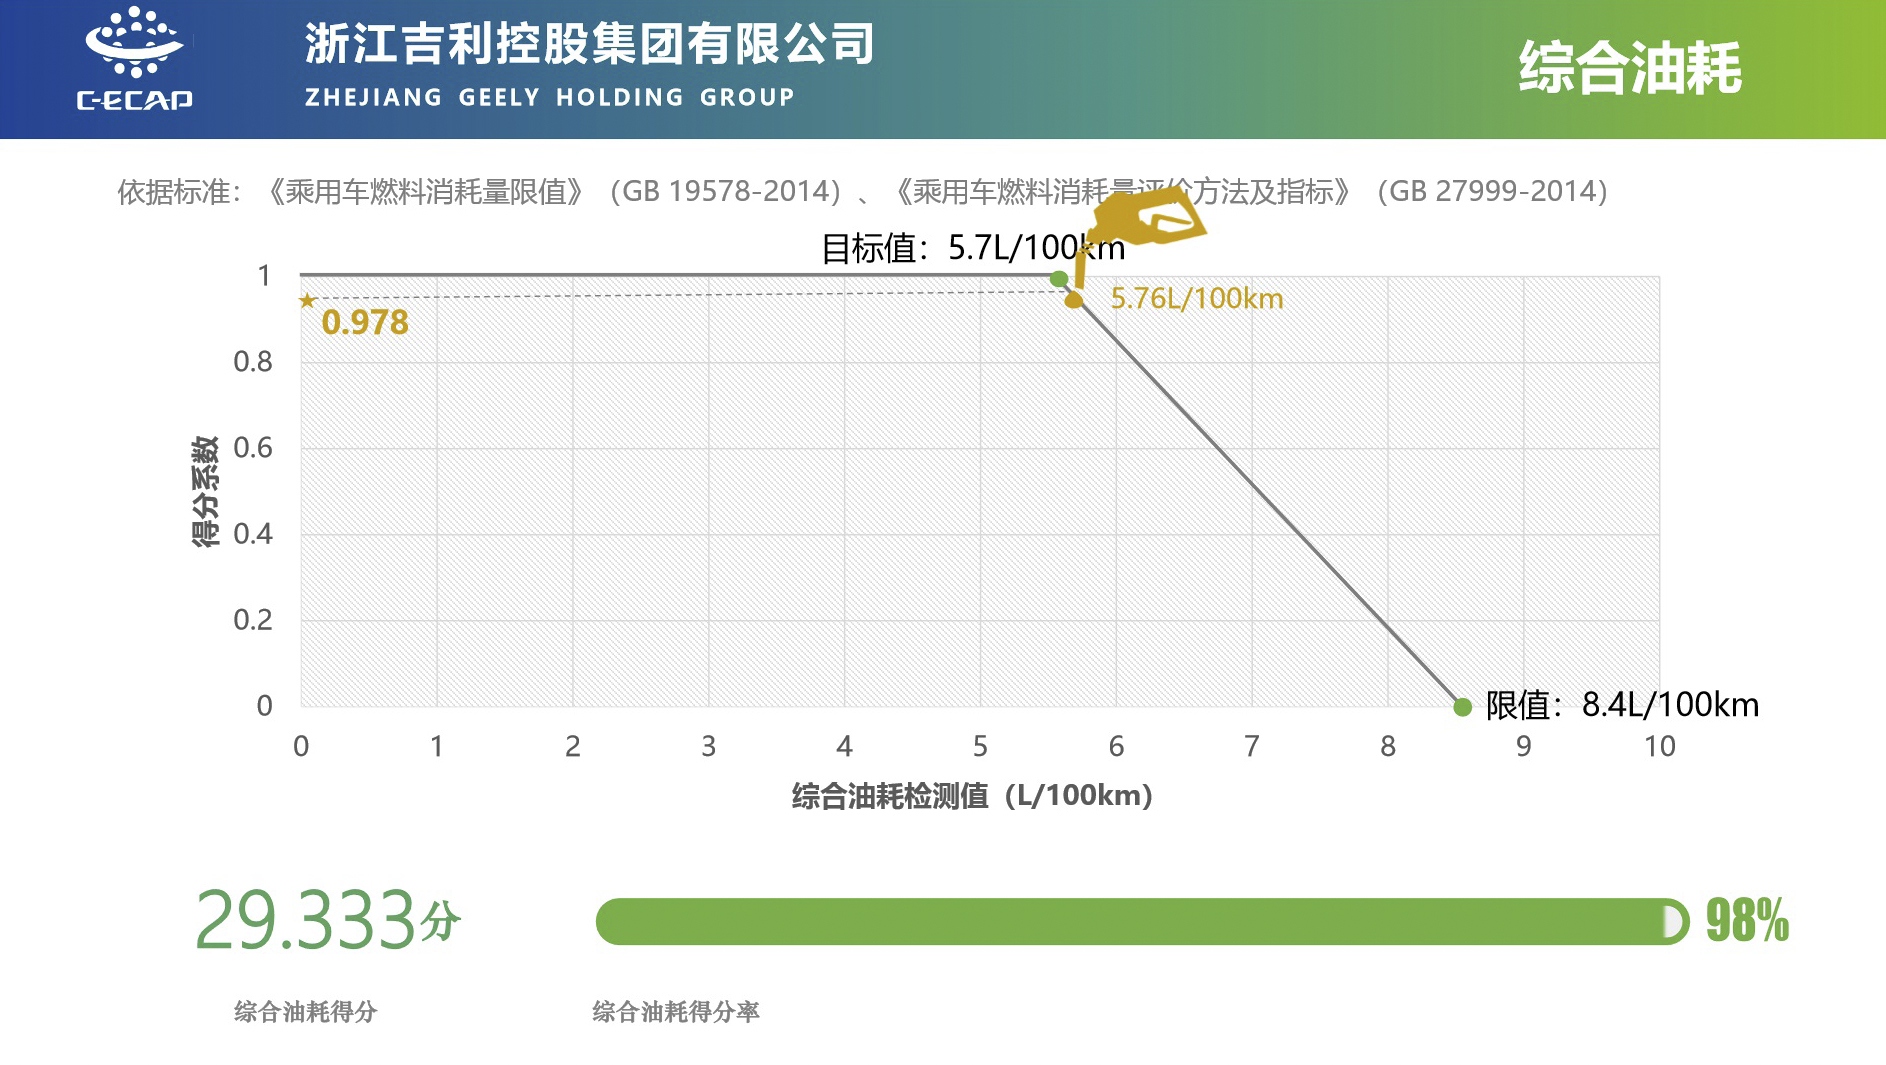Viewport: 1886px width, 1065px height.
Task: Click the 0.2 y-axis tick label
Action: point(253,620)
